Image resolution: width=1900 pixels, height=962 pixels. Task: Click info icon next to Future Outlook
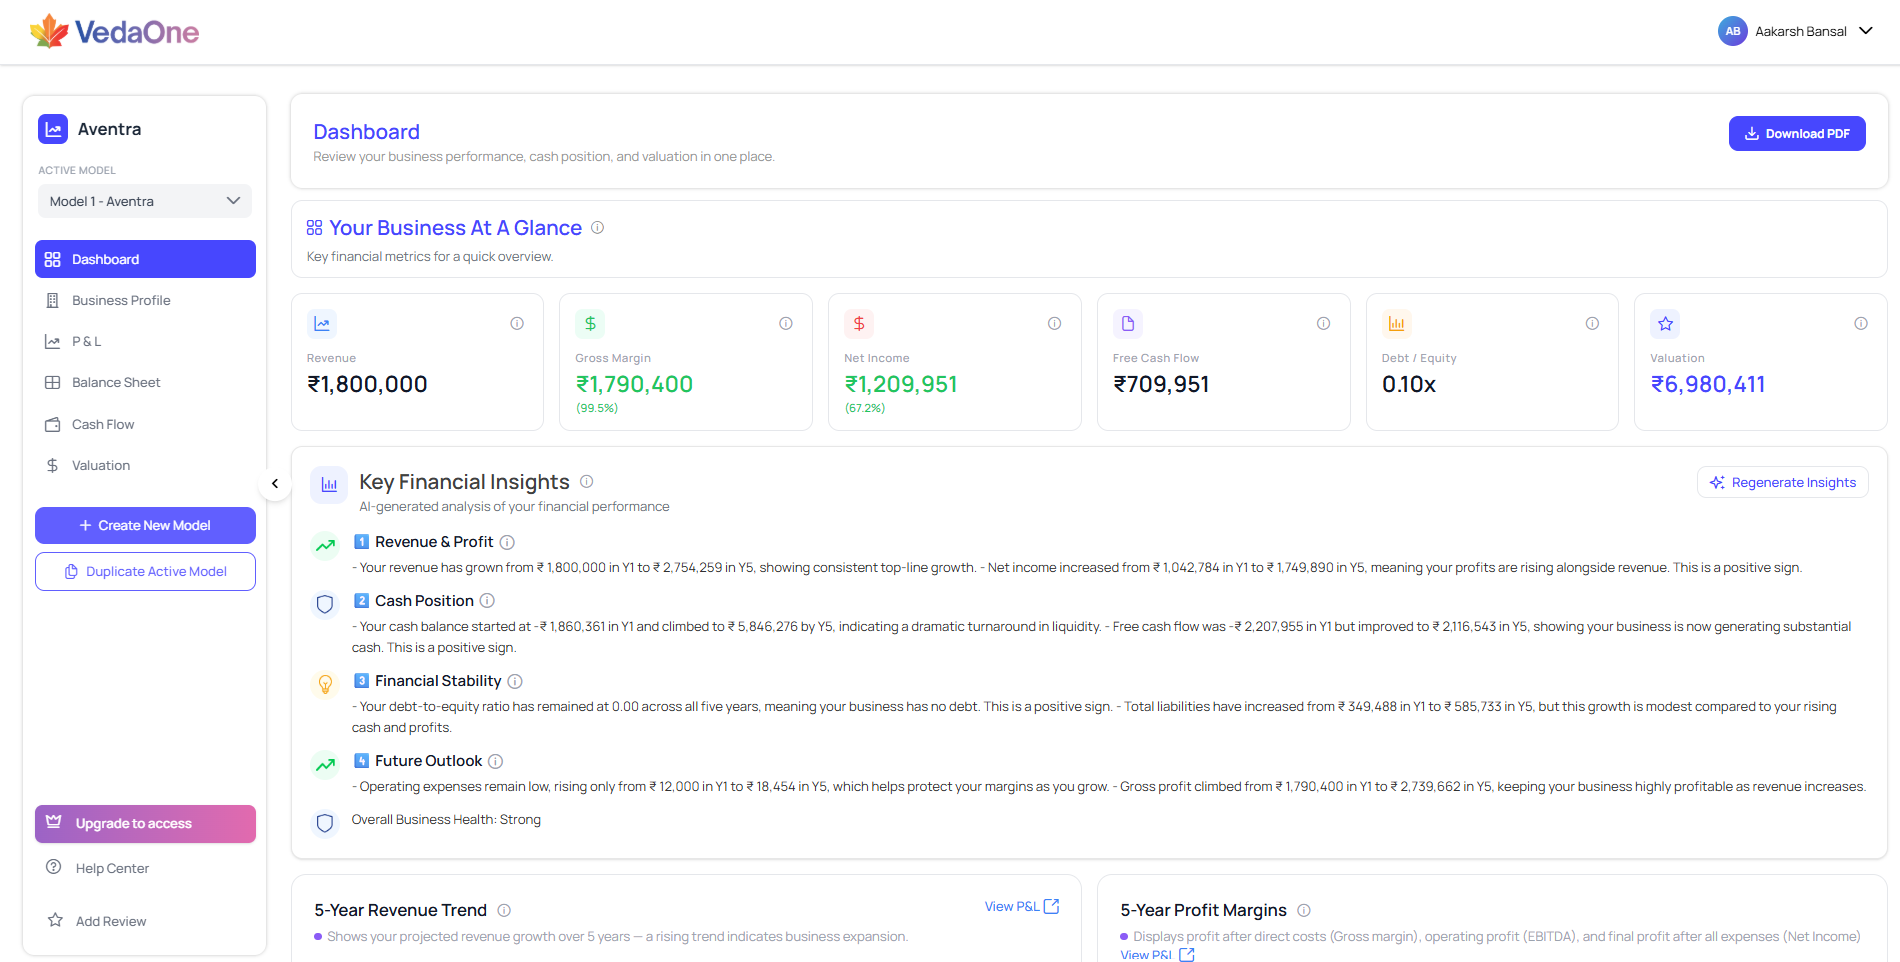pos(495,761)
